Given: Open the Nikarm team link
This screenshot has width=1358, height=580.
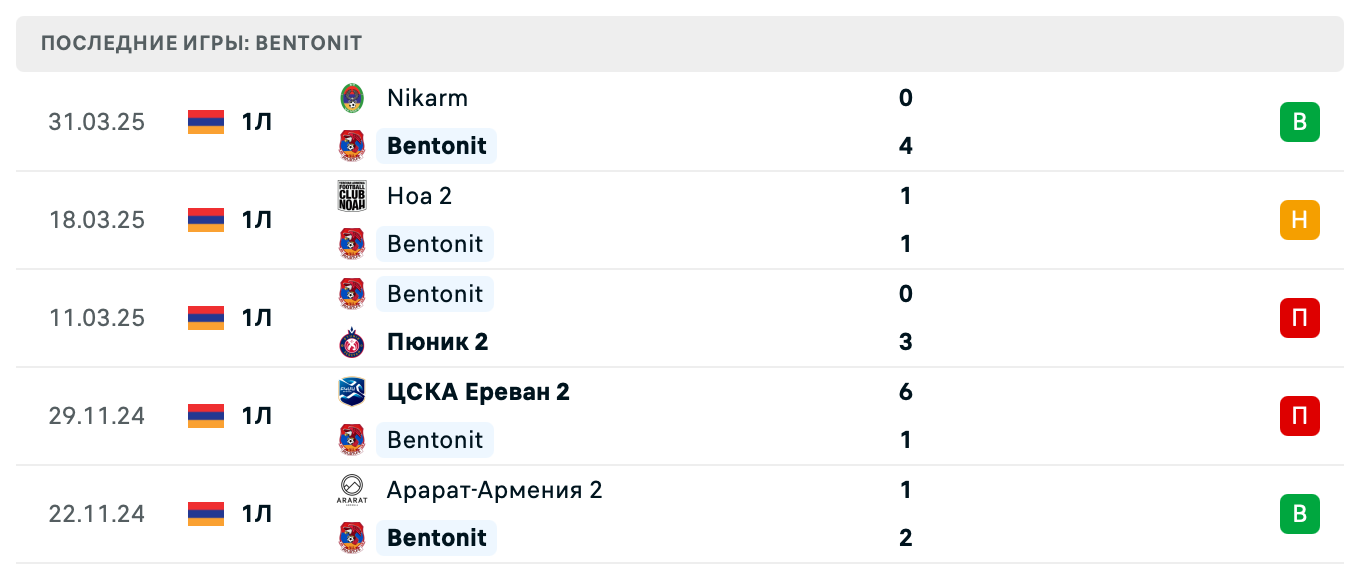Looking at the screenshot, I should click(427, 98).
